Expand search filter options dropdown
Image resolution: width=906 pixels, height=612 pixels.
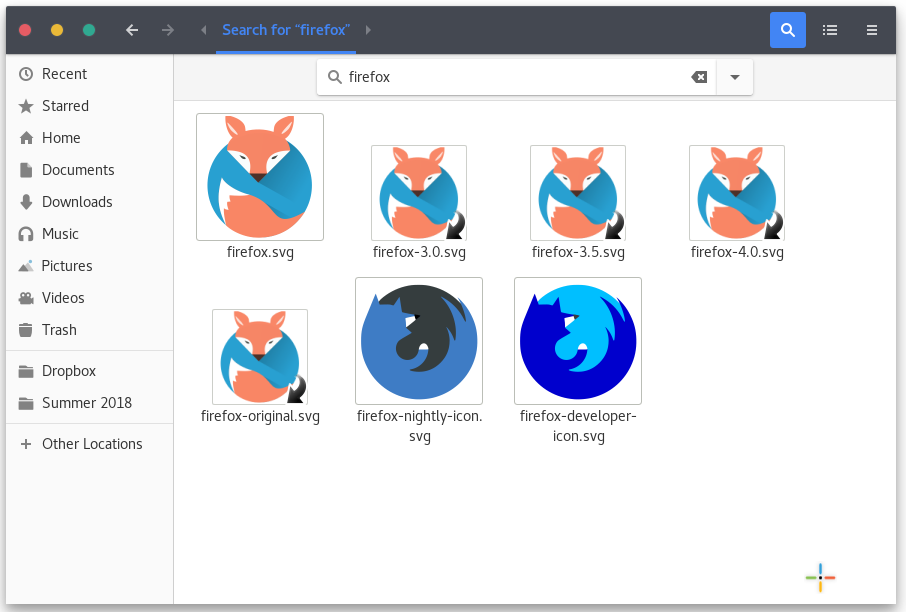[x=735, y=77]
